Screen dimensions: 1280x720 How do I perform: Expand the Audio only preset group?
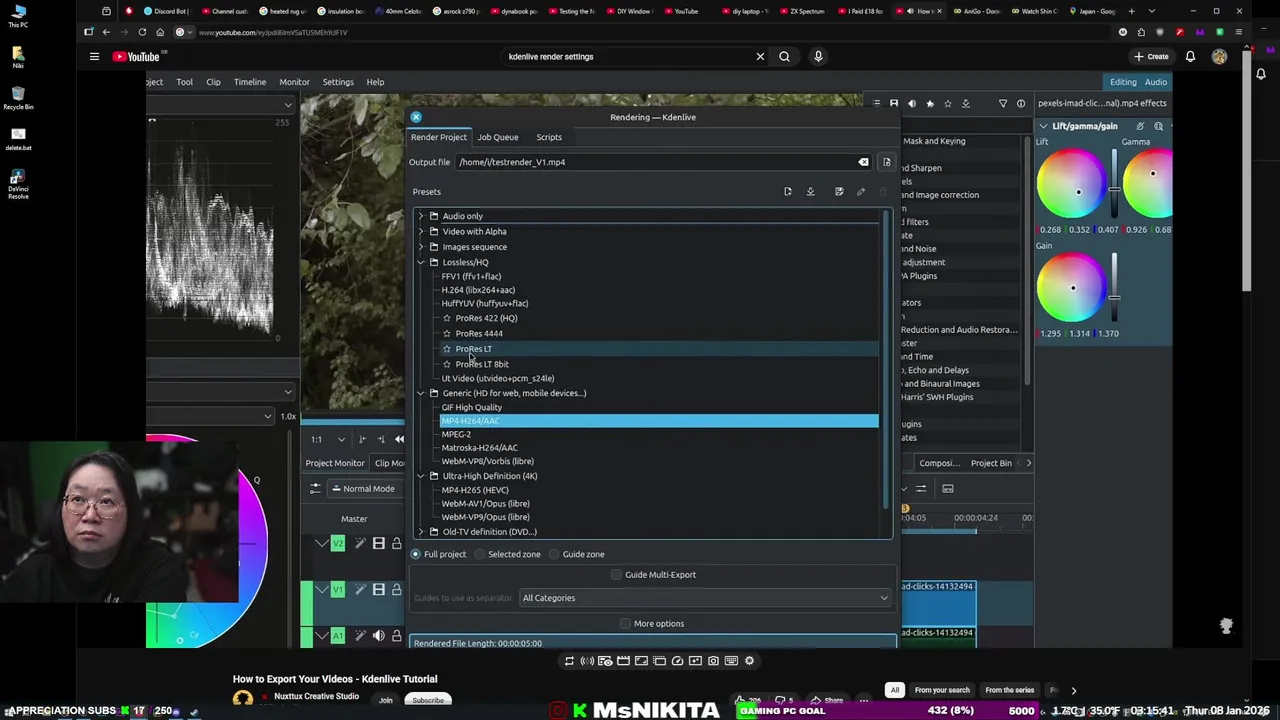421,216
